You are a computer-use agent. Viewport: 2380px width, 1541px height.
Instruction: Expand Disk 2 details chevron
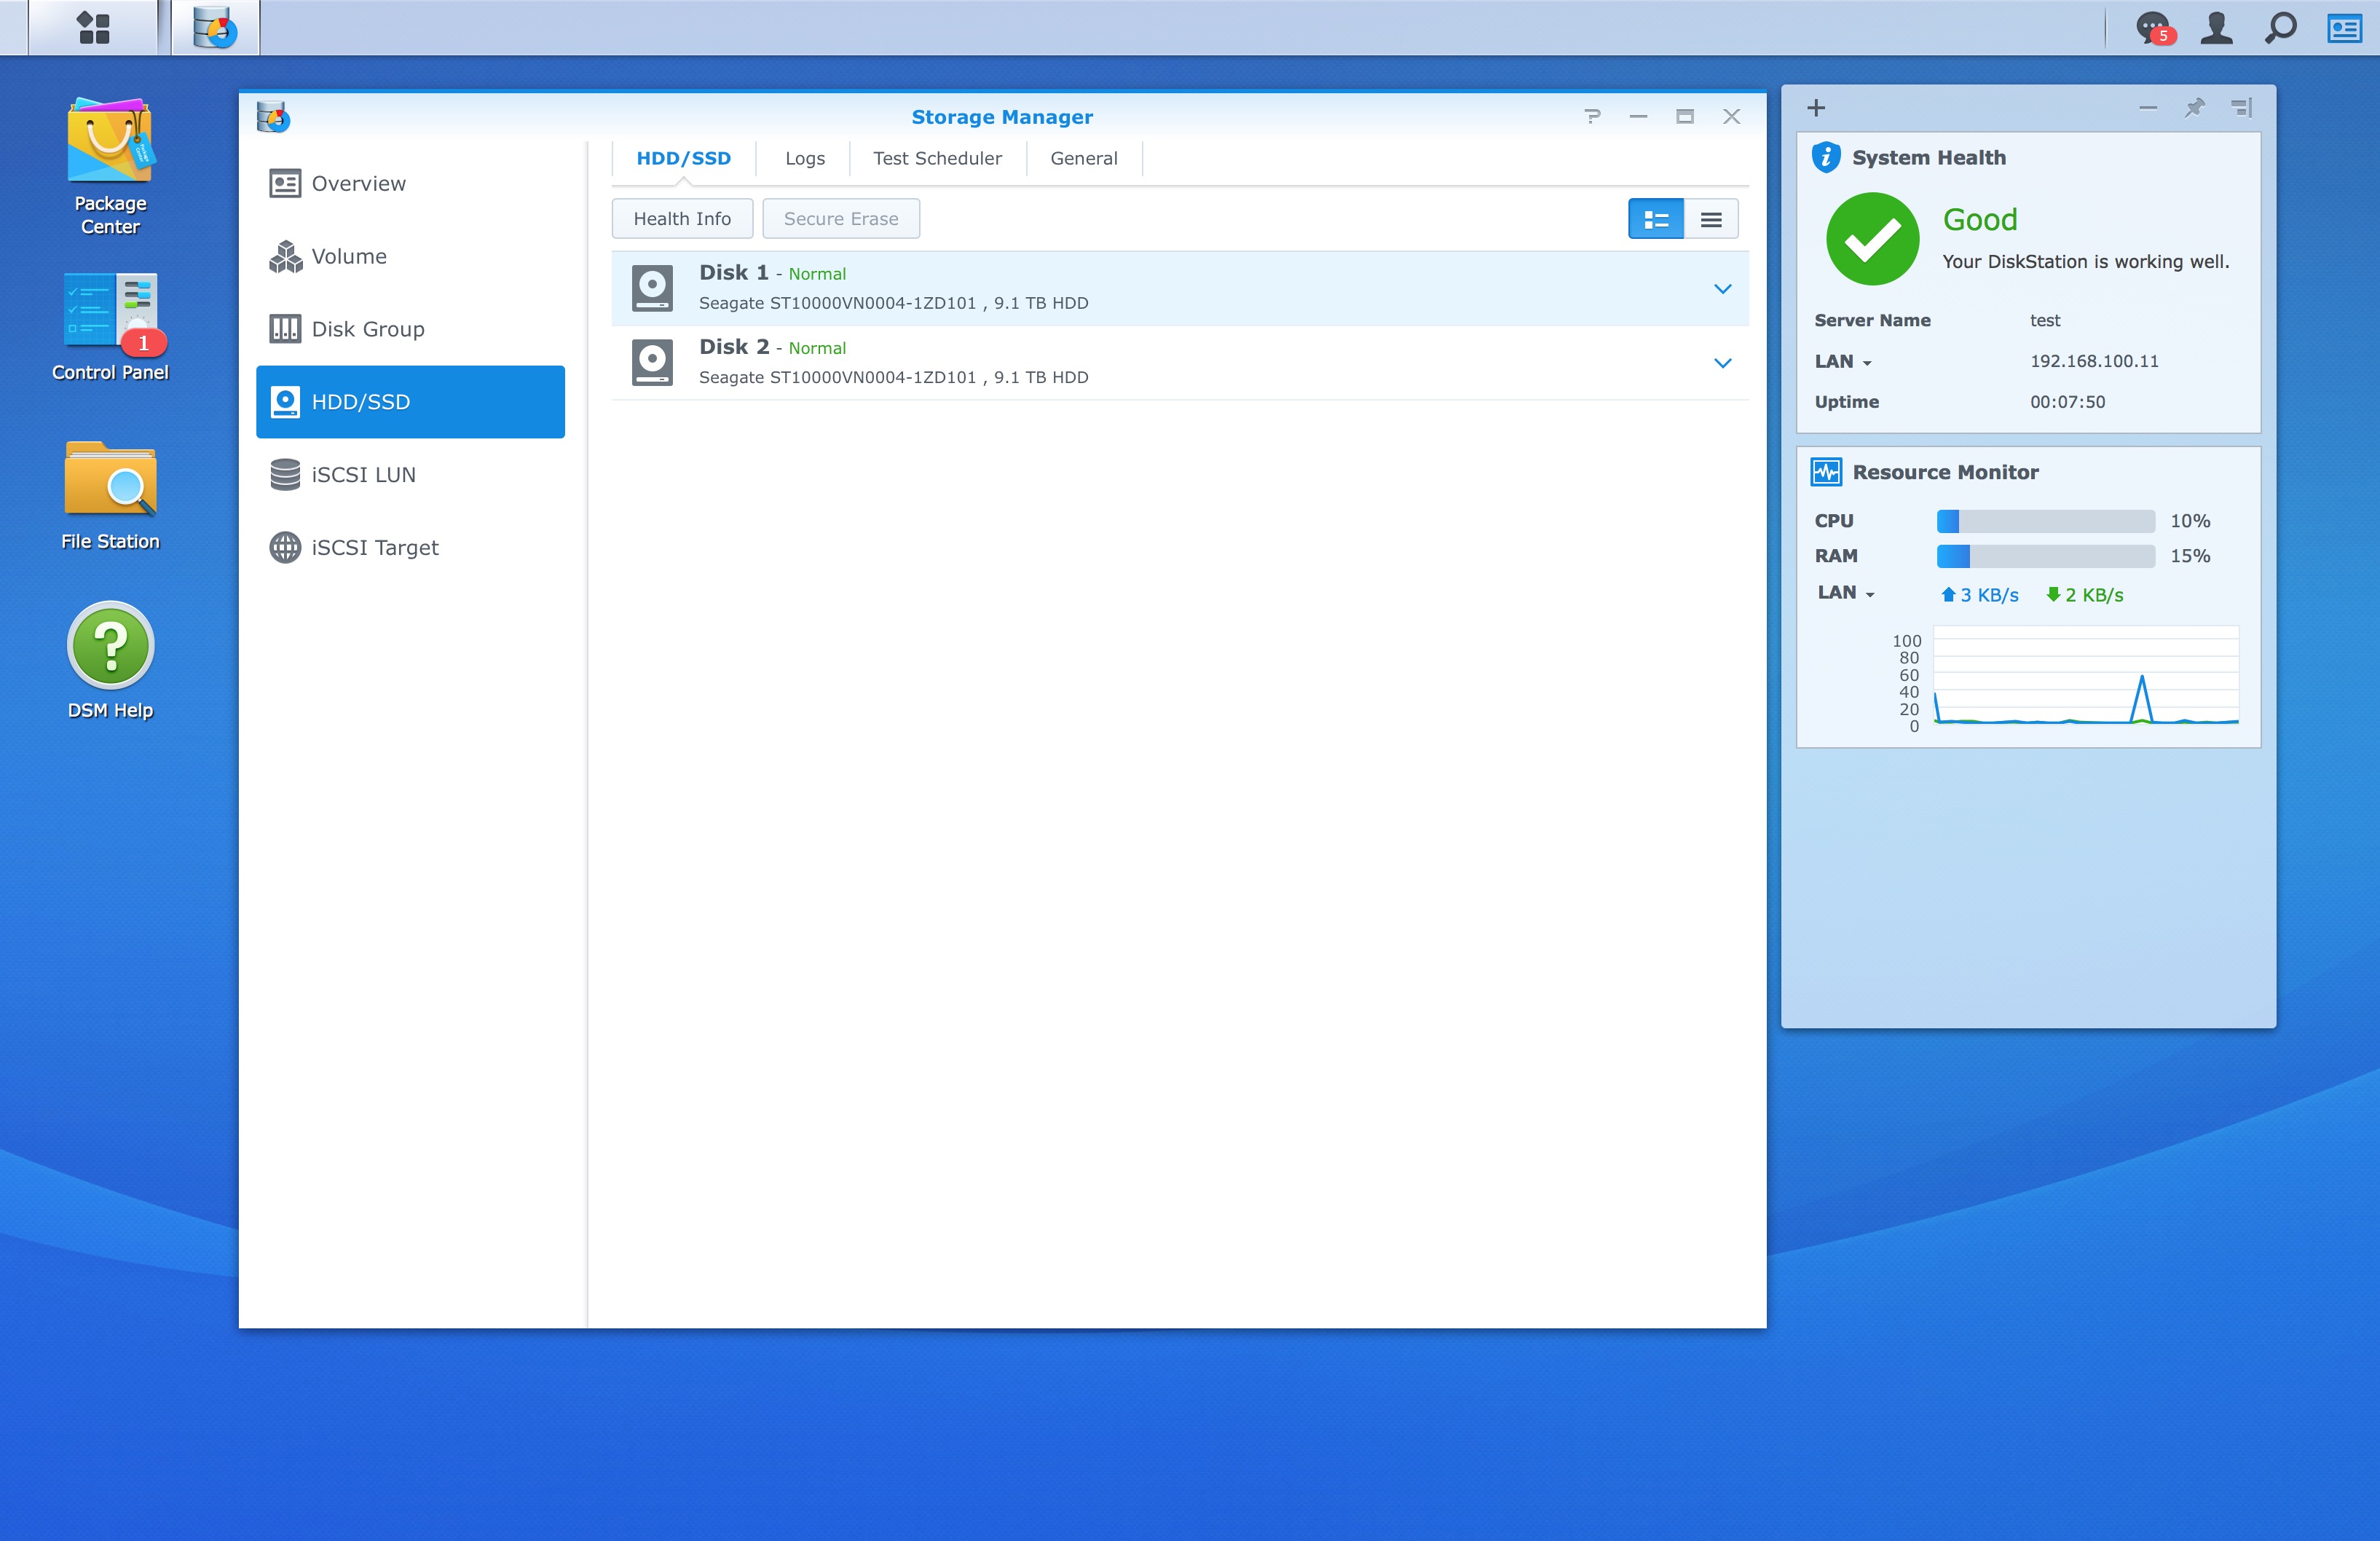pos(1722,363)
